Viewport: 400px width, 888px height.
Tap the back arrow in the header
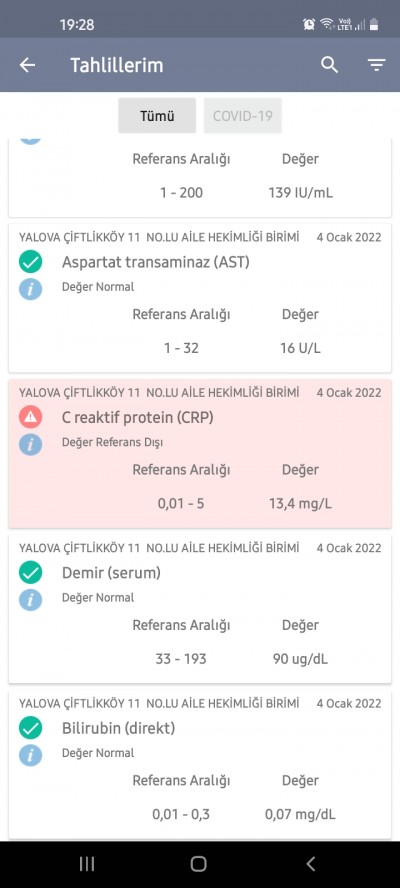pyautogui.click(x=27, y=65)
